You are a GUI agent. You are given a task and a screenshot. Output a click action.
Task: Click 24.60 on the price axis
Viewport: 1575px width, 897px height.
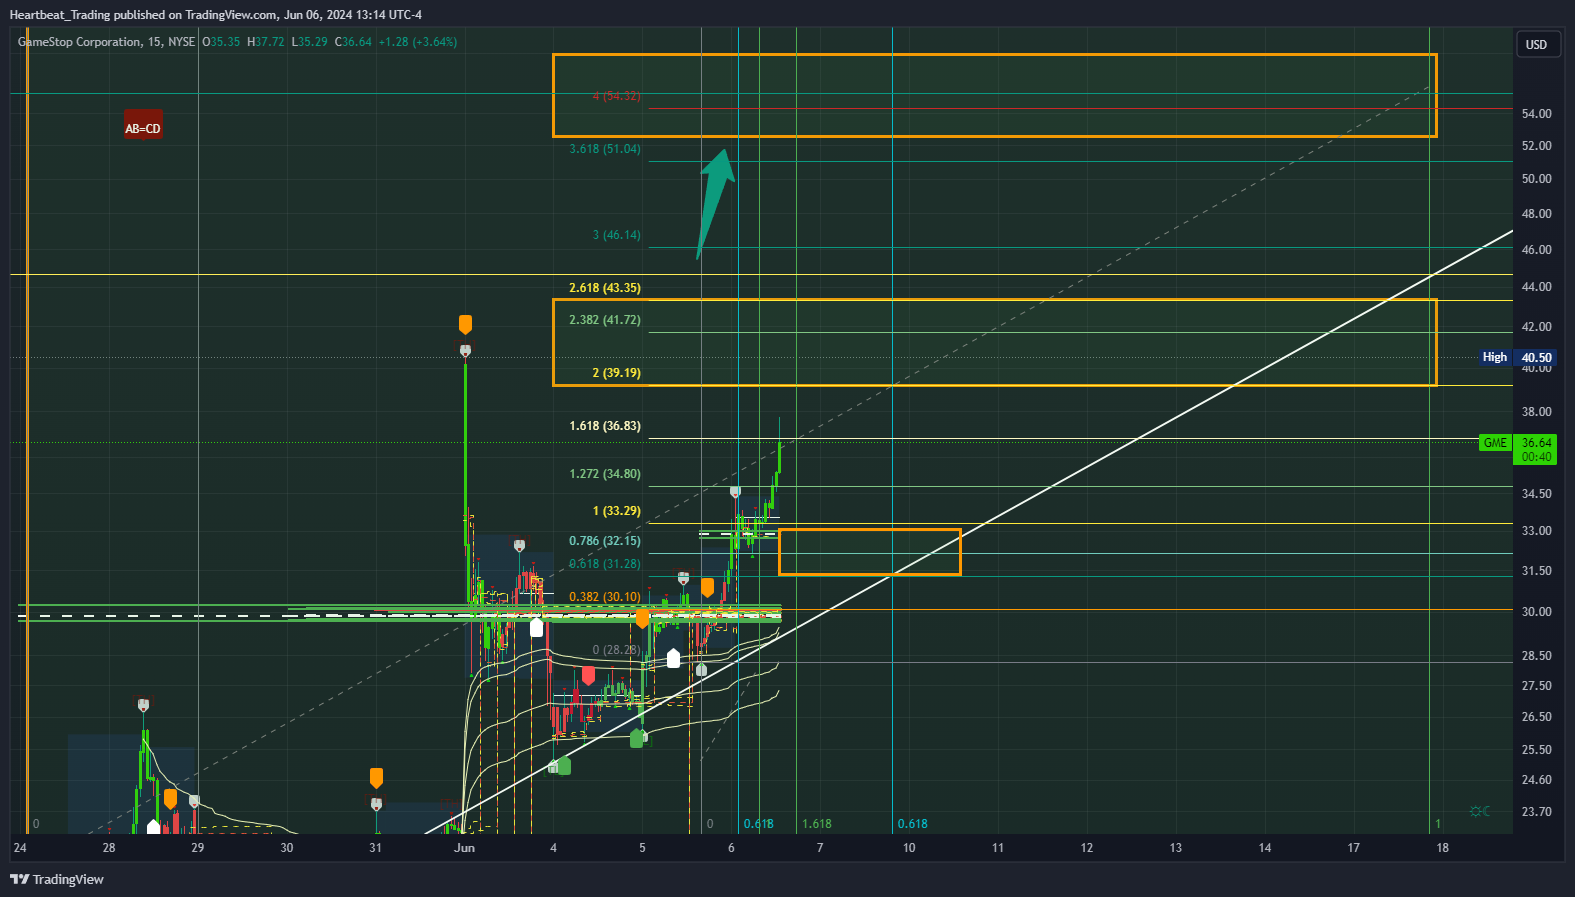tap(1537, 780)
